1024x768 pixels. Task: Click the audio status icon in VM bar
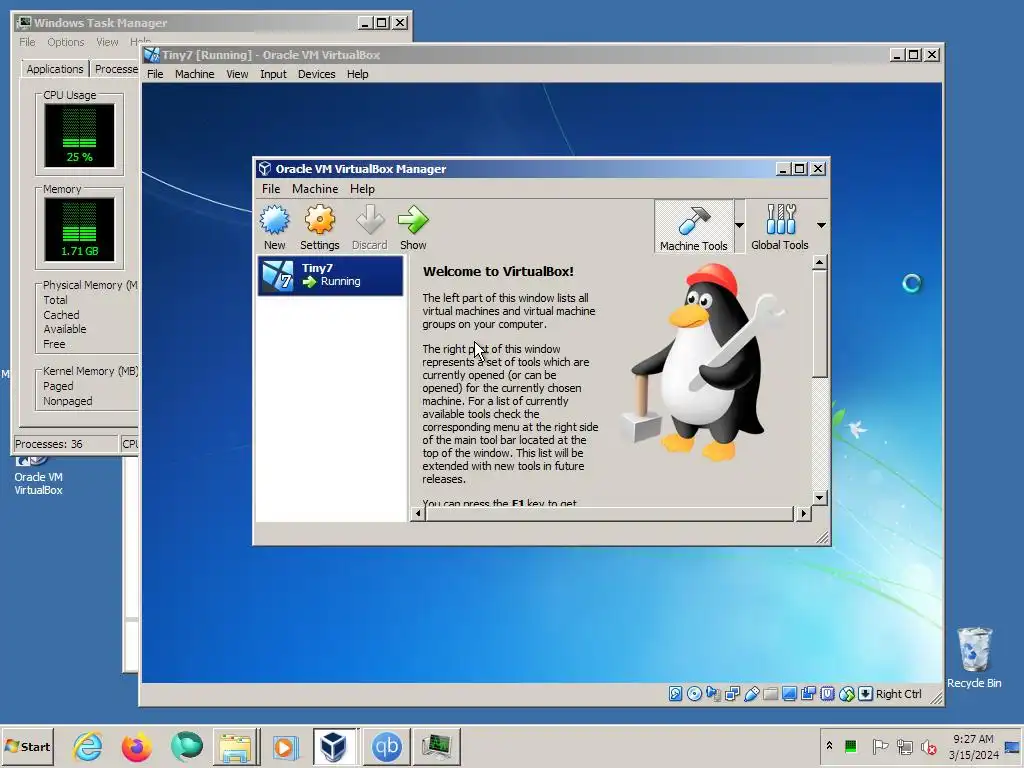713,694
